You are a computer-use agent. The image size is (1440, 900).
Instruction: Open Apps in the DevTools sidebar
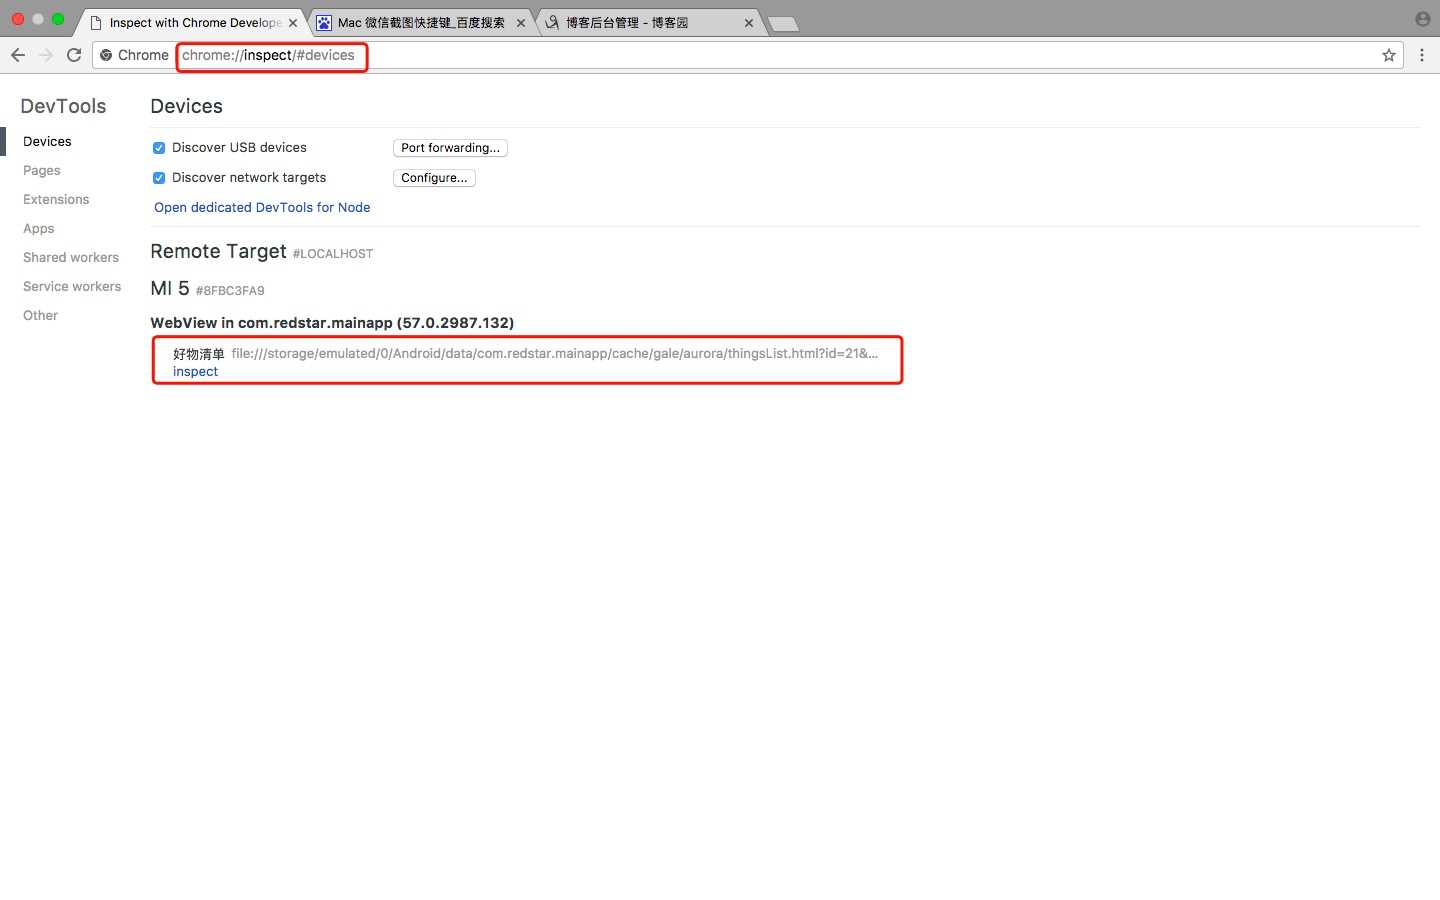[x=39, y=228]
